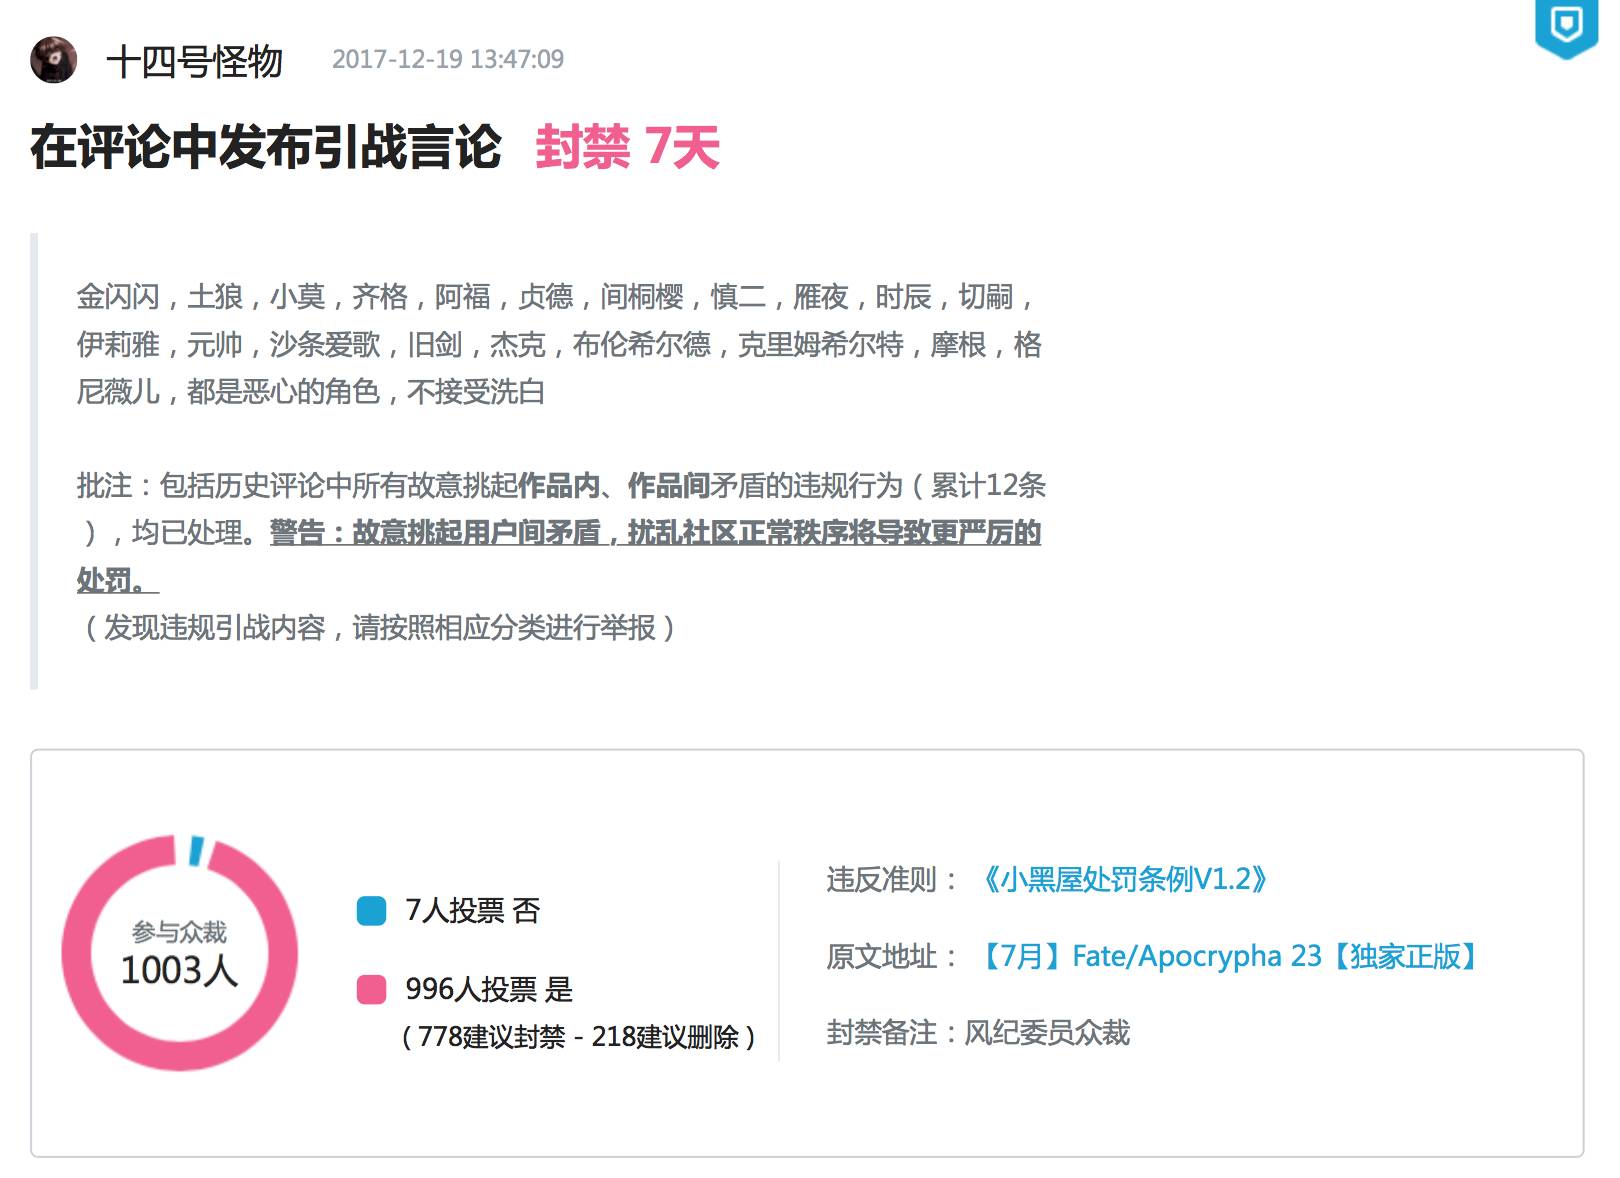Open the 十四号怪物 username
The width and height of the screenshot is (1620, 1178).
point(195,61)
